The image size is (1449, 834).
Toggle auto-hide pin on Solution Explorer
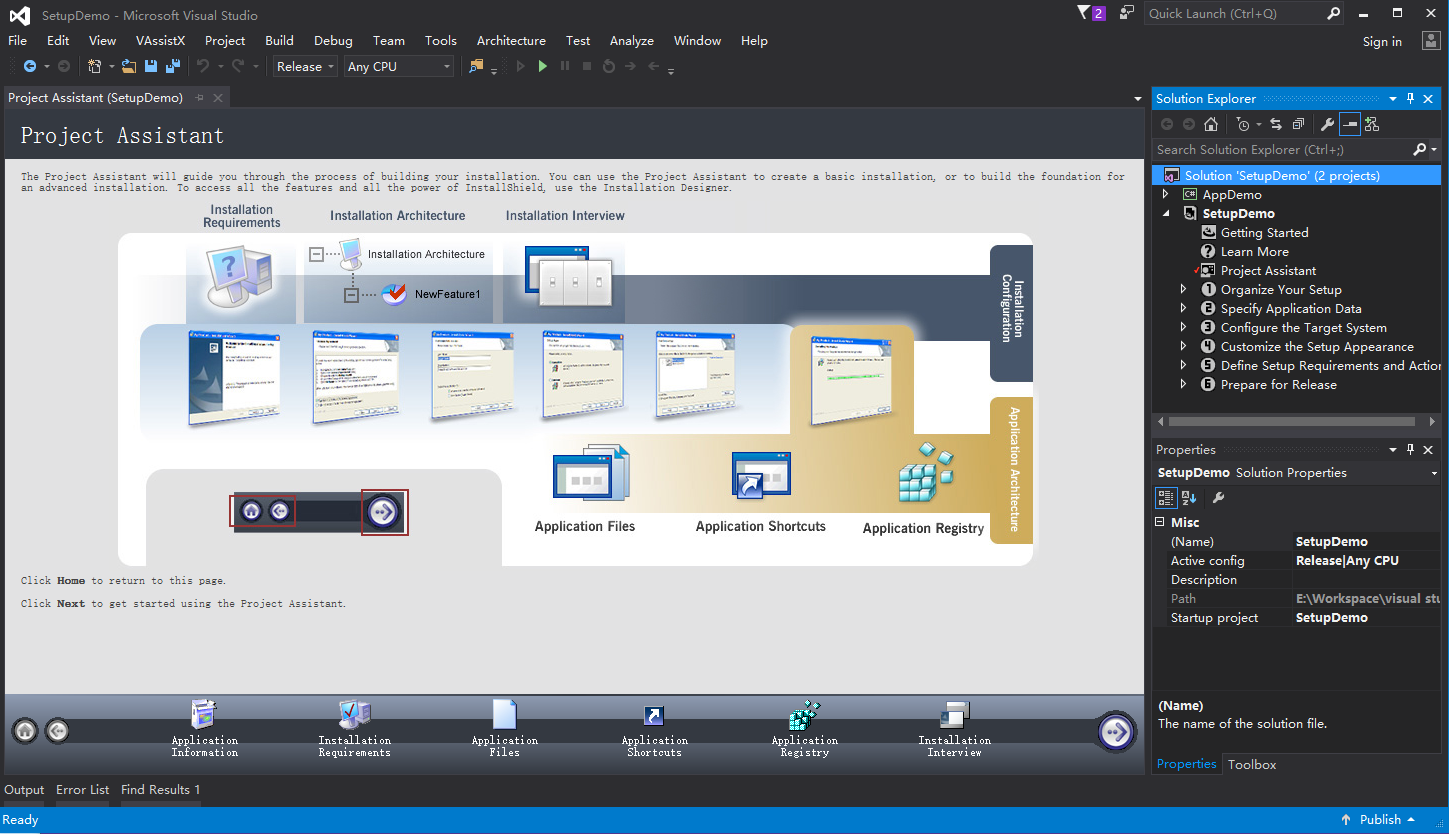1411,98
